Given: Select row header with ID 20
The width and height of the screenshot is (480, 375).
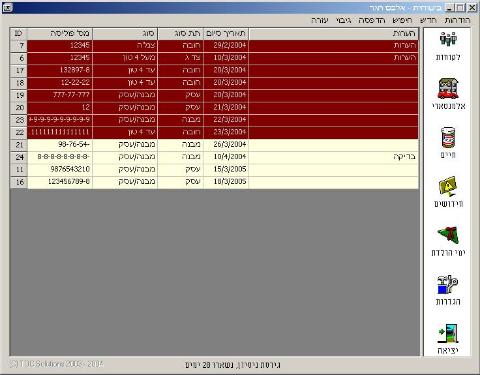Looking at the screenshot, I should tap(19, 107).
